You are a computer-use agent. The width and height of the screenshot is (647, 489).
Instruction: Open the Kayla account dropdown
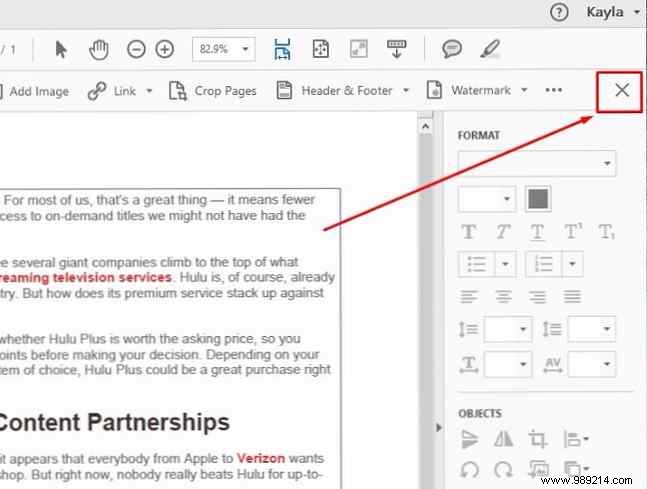[613, 12]
